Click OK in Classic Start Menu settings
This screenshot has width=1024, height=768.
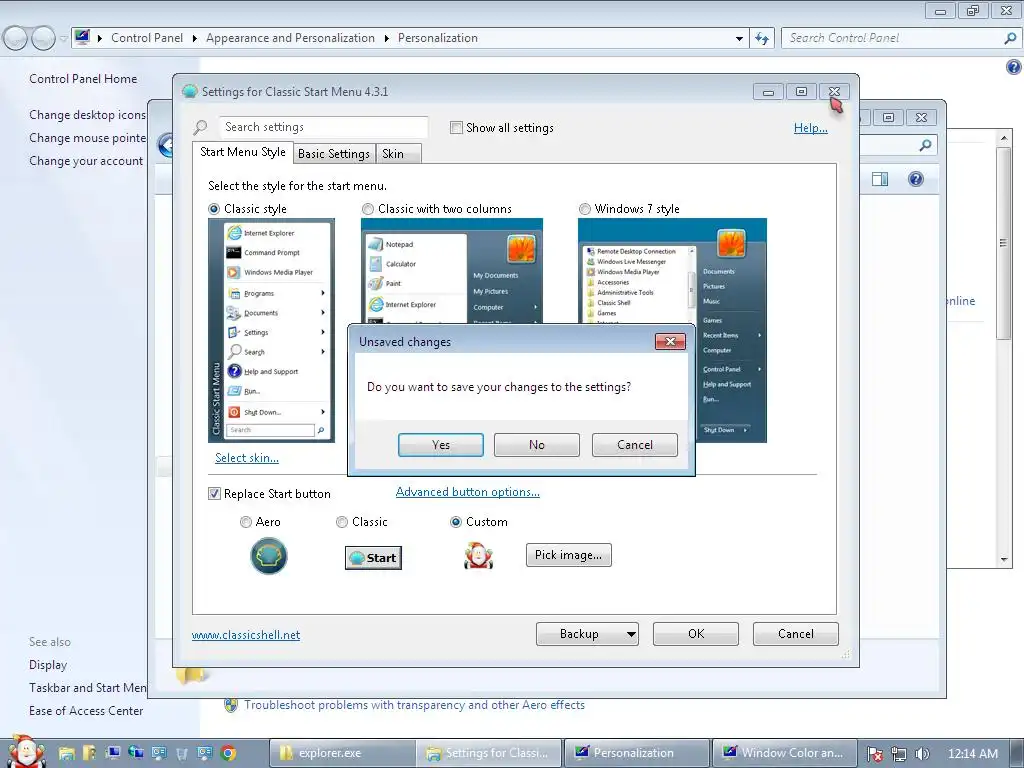tap(696, 633)
